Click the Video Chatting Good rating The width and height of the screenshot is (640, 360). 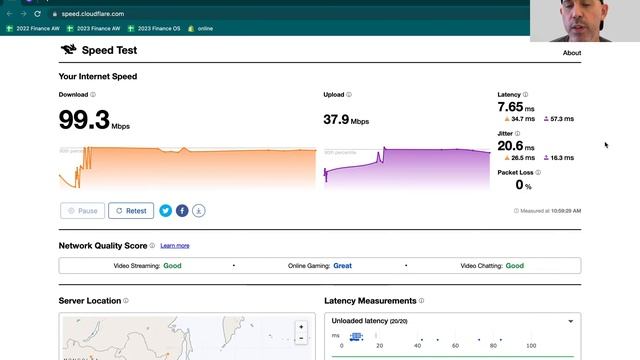click(x=515, y=266)
